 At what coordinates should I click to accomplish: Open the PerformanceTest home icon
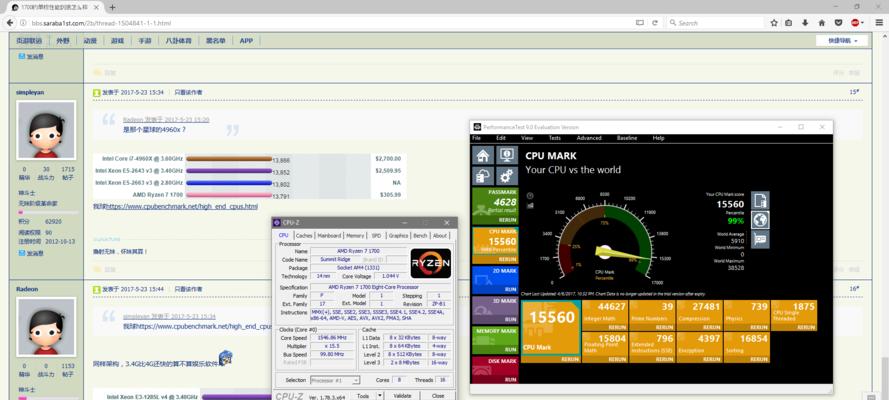(x=483, y=156)
